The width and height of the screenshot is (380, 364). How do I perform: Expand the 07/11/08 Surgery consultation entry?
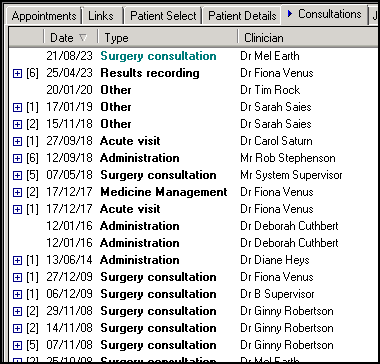[x=17, y=345]
